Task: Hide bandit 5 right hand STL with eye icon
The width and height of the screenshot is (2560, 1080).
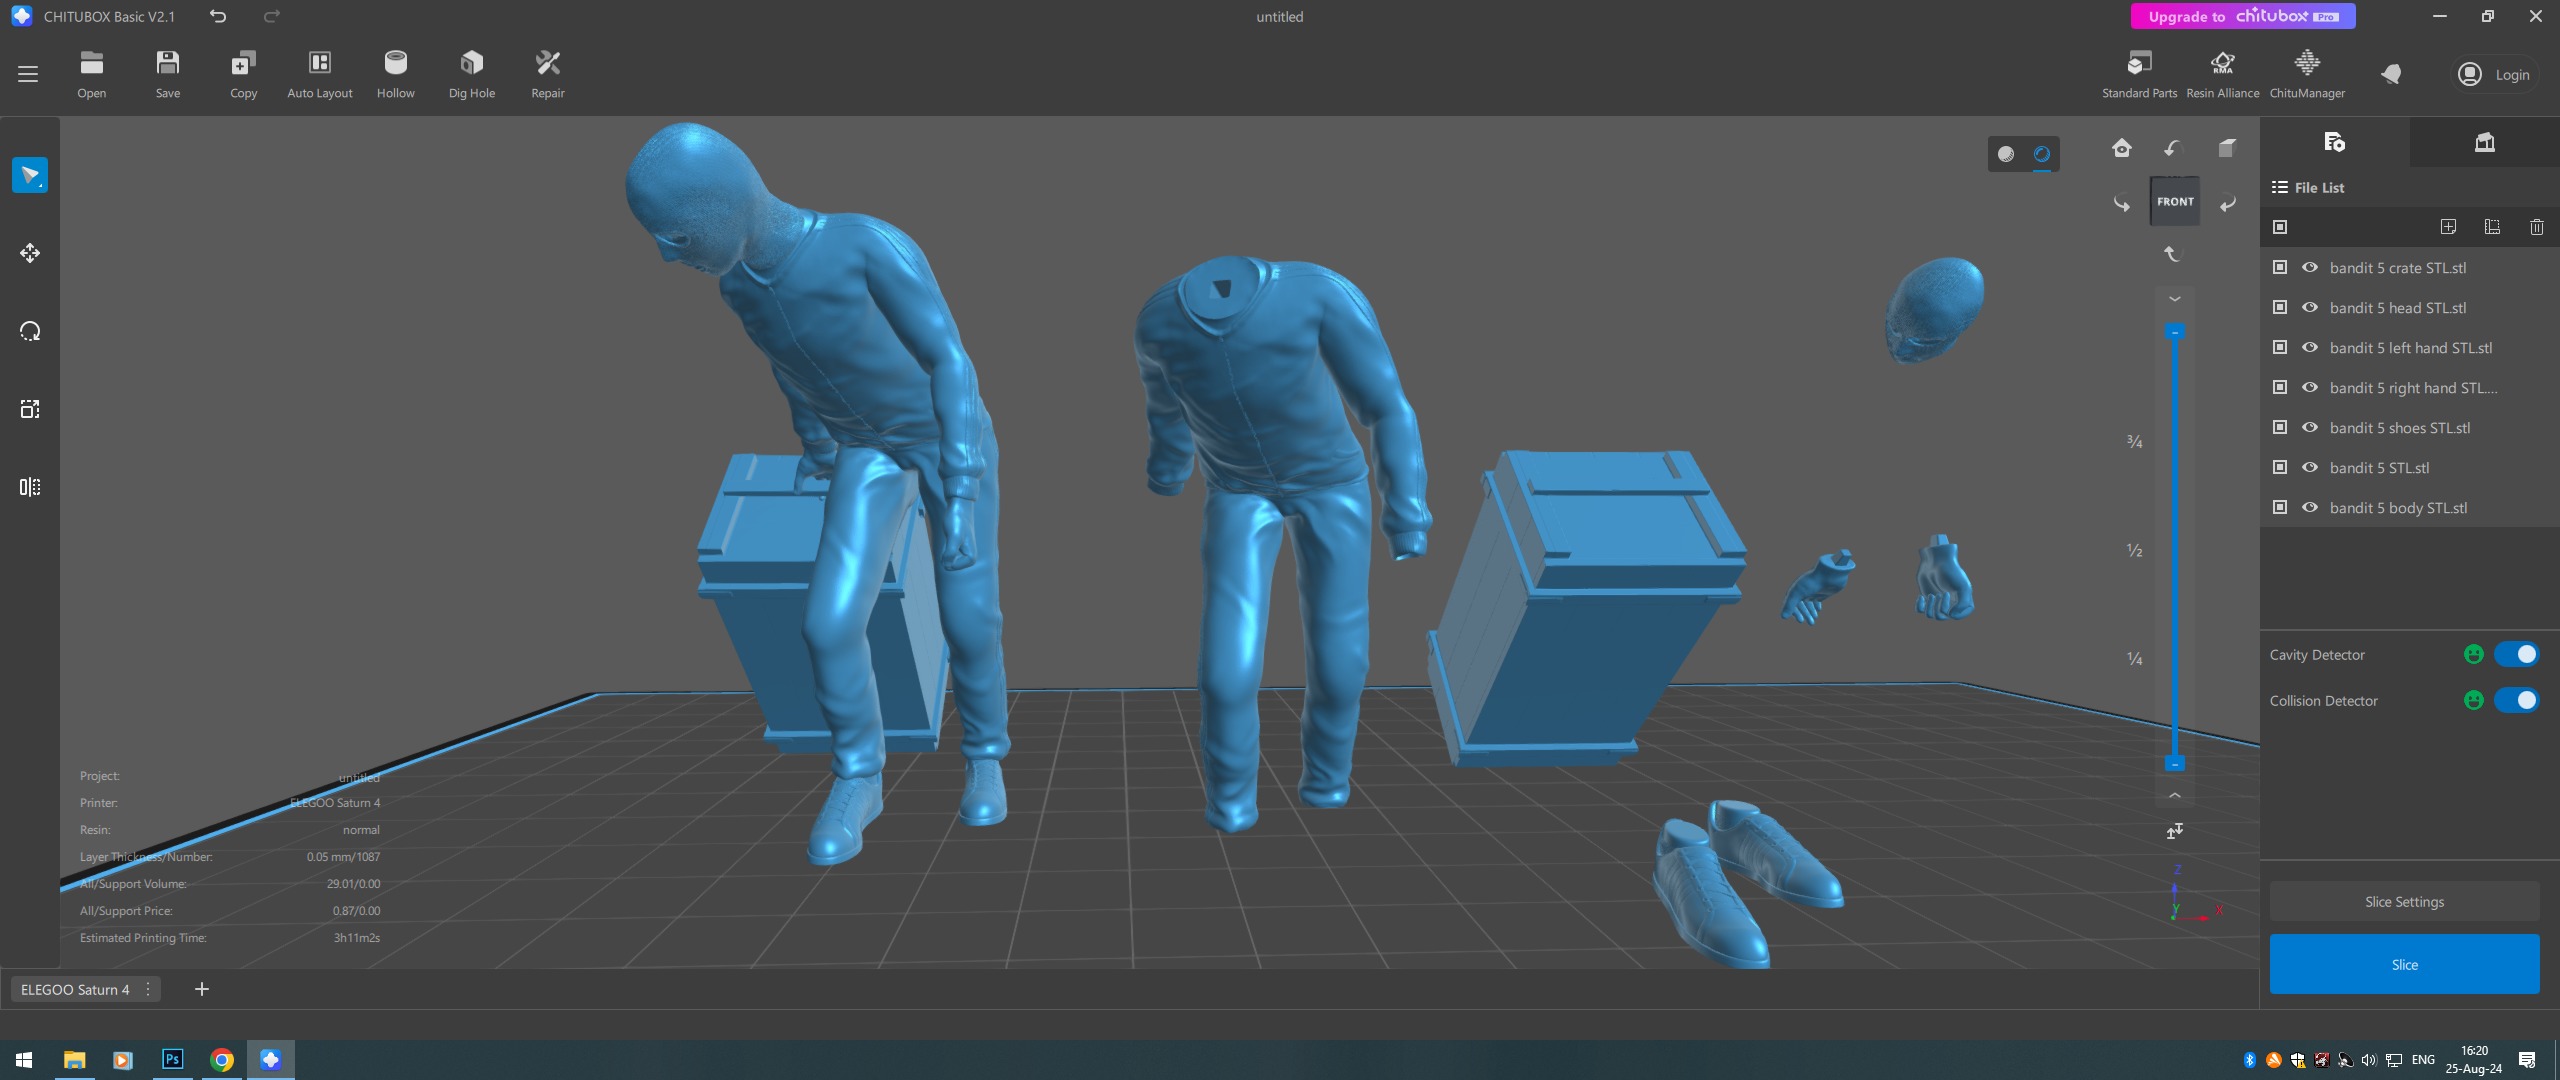Action: point(2310,387)
